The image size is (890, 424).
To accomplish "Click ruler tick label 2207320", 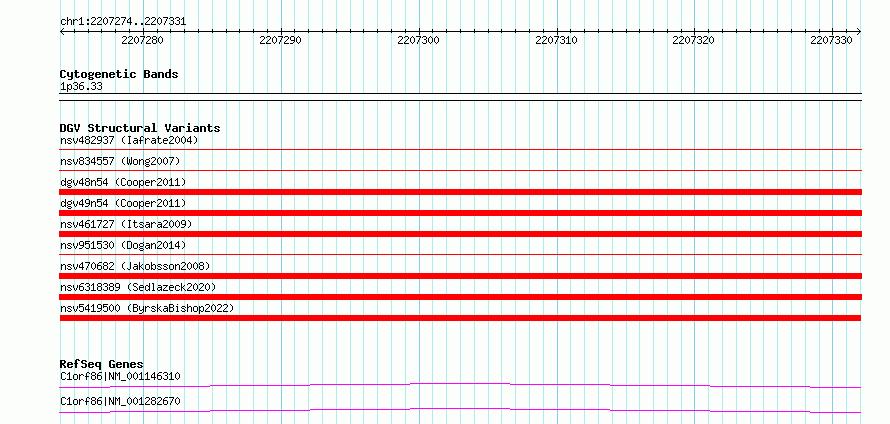I will (x=694, y=40).
